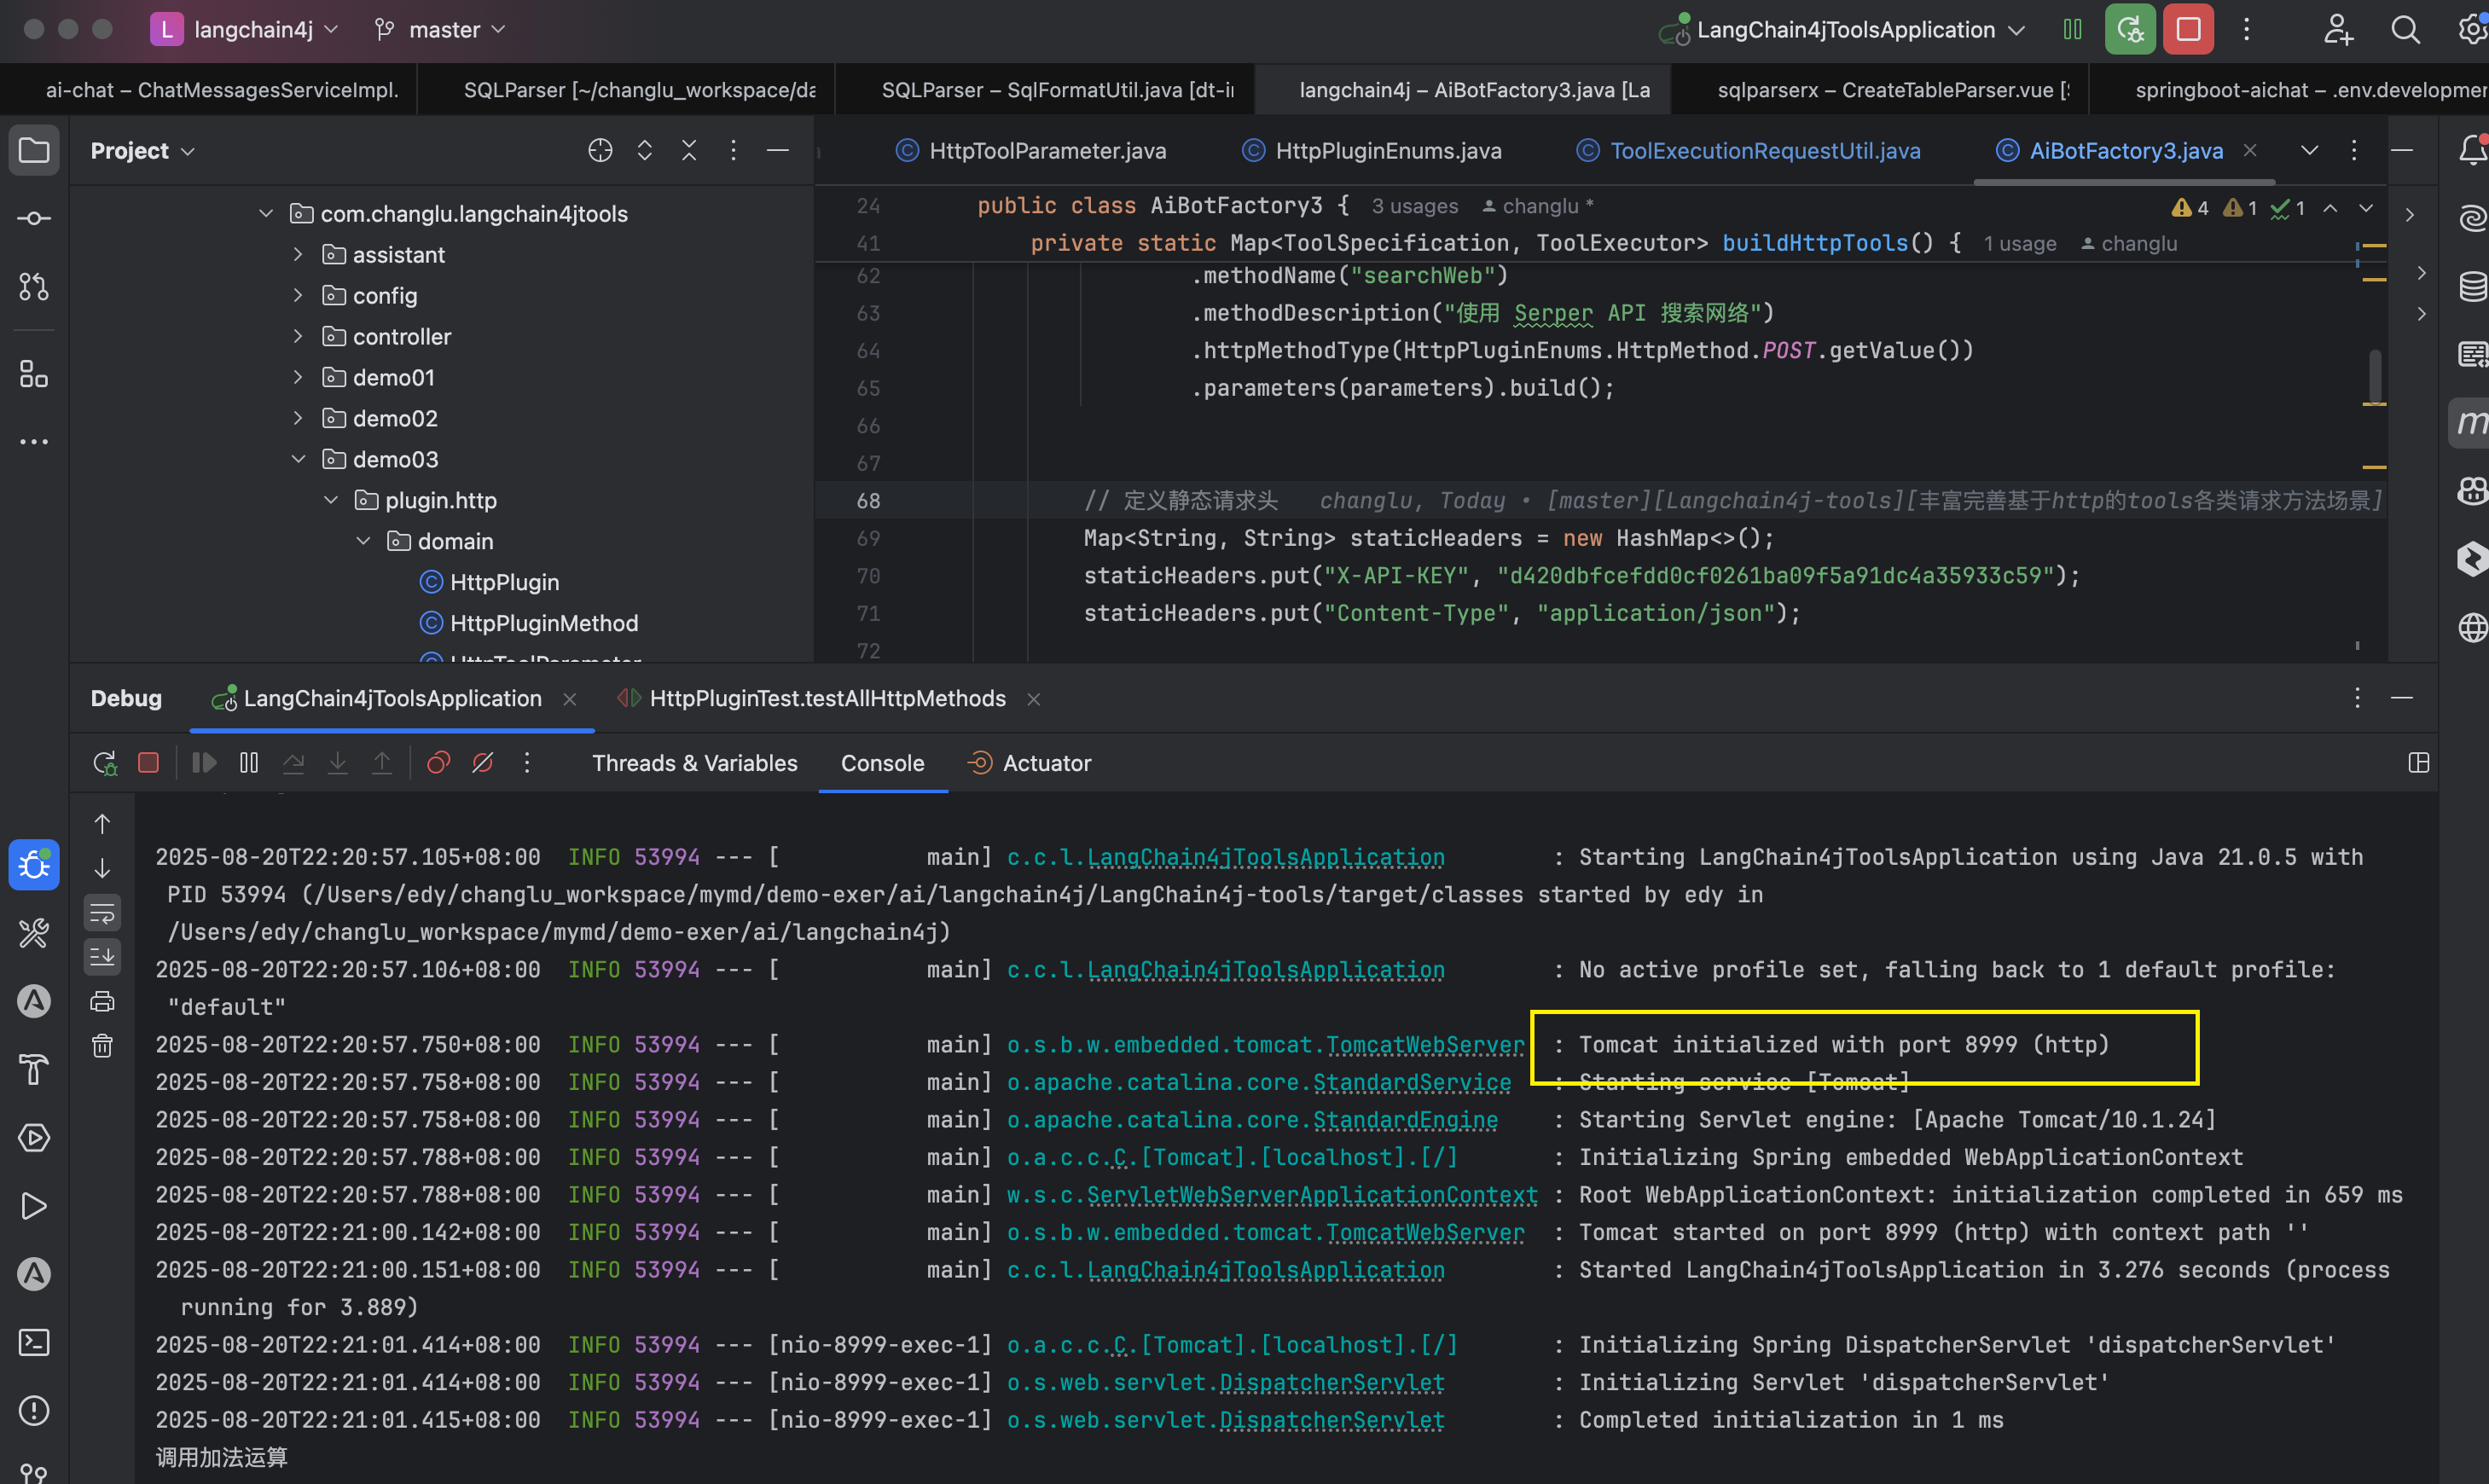Open the Database tool window
Screen dimensions: 2489x1484
2472,286
